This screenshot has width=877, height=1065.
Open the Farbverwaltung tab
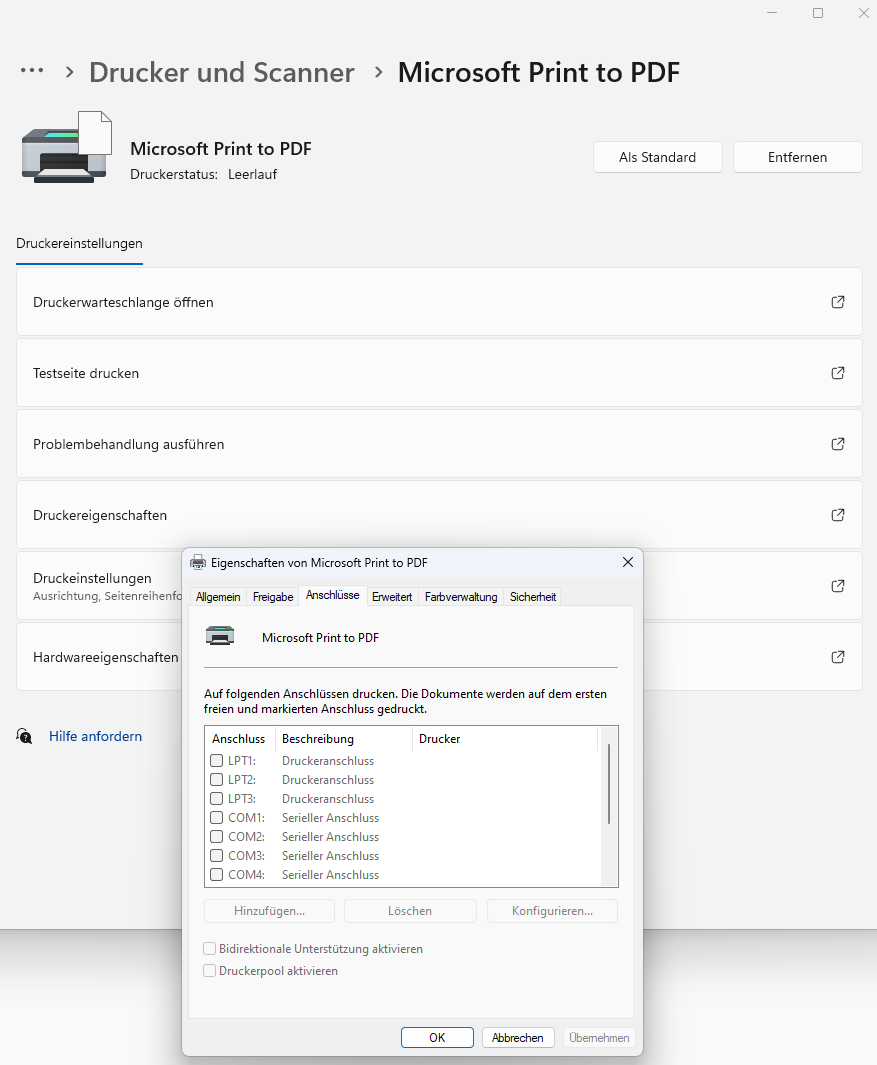[x=461, y=596]
